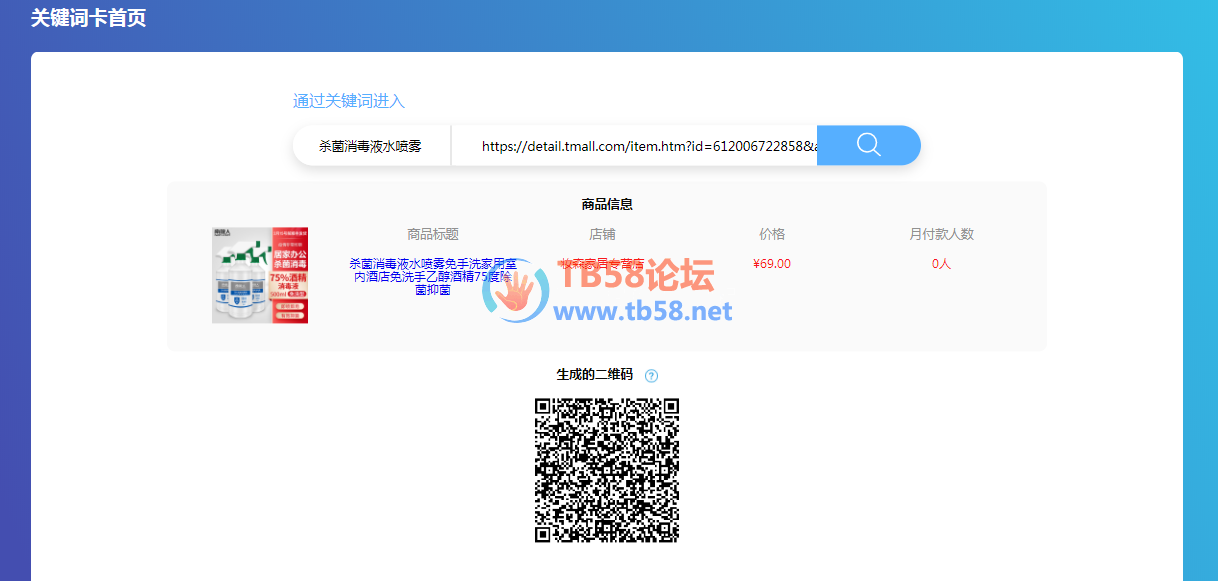
Task: Open the help icon beside 生成的二维码
Action: (x=651, y=376)
